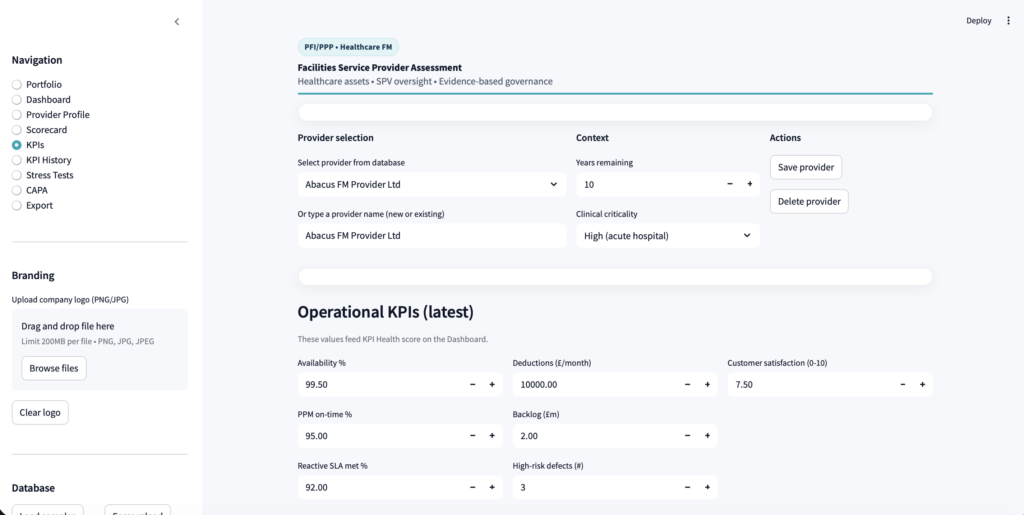Click the provider name text field
The image size is (1024, 515).
[431, 236]
